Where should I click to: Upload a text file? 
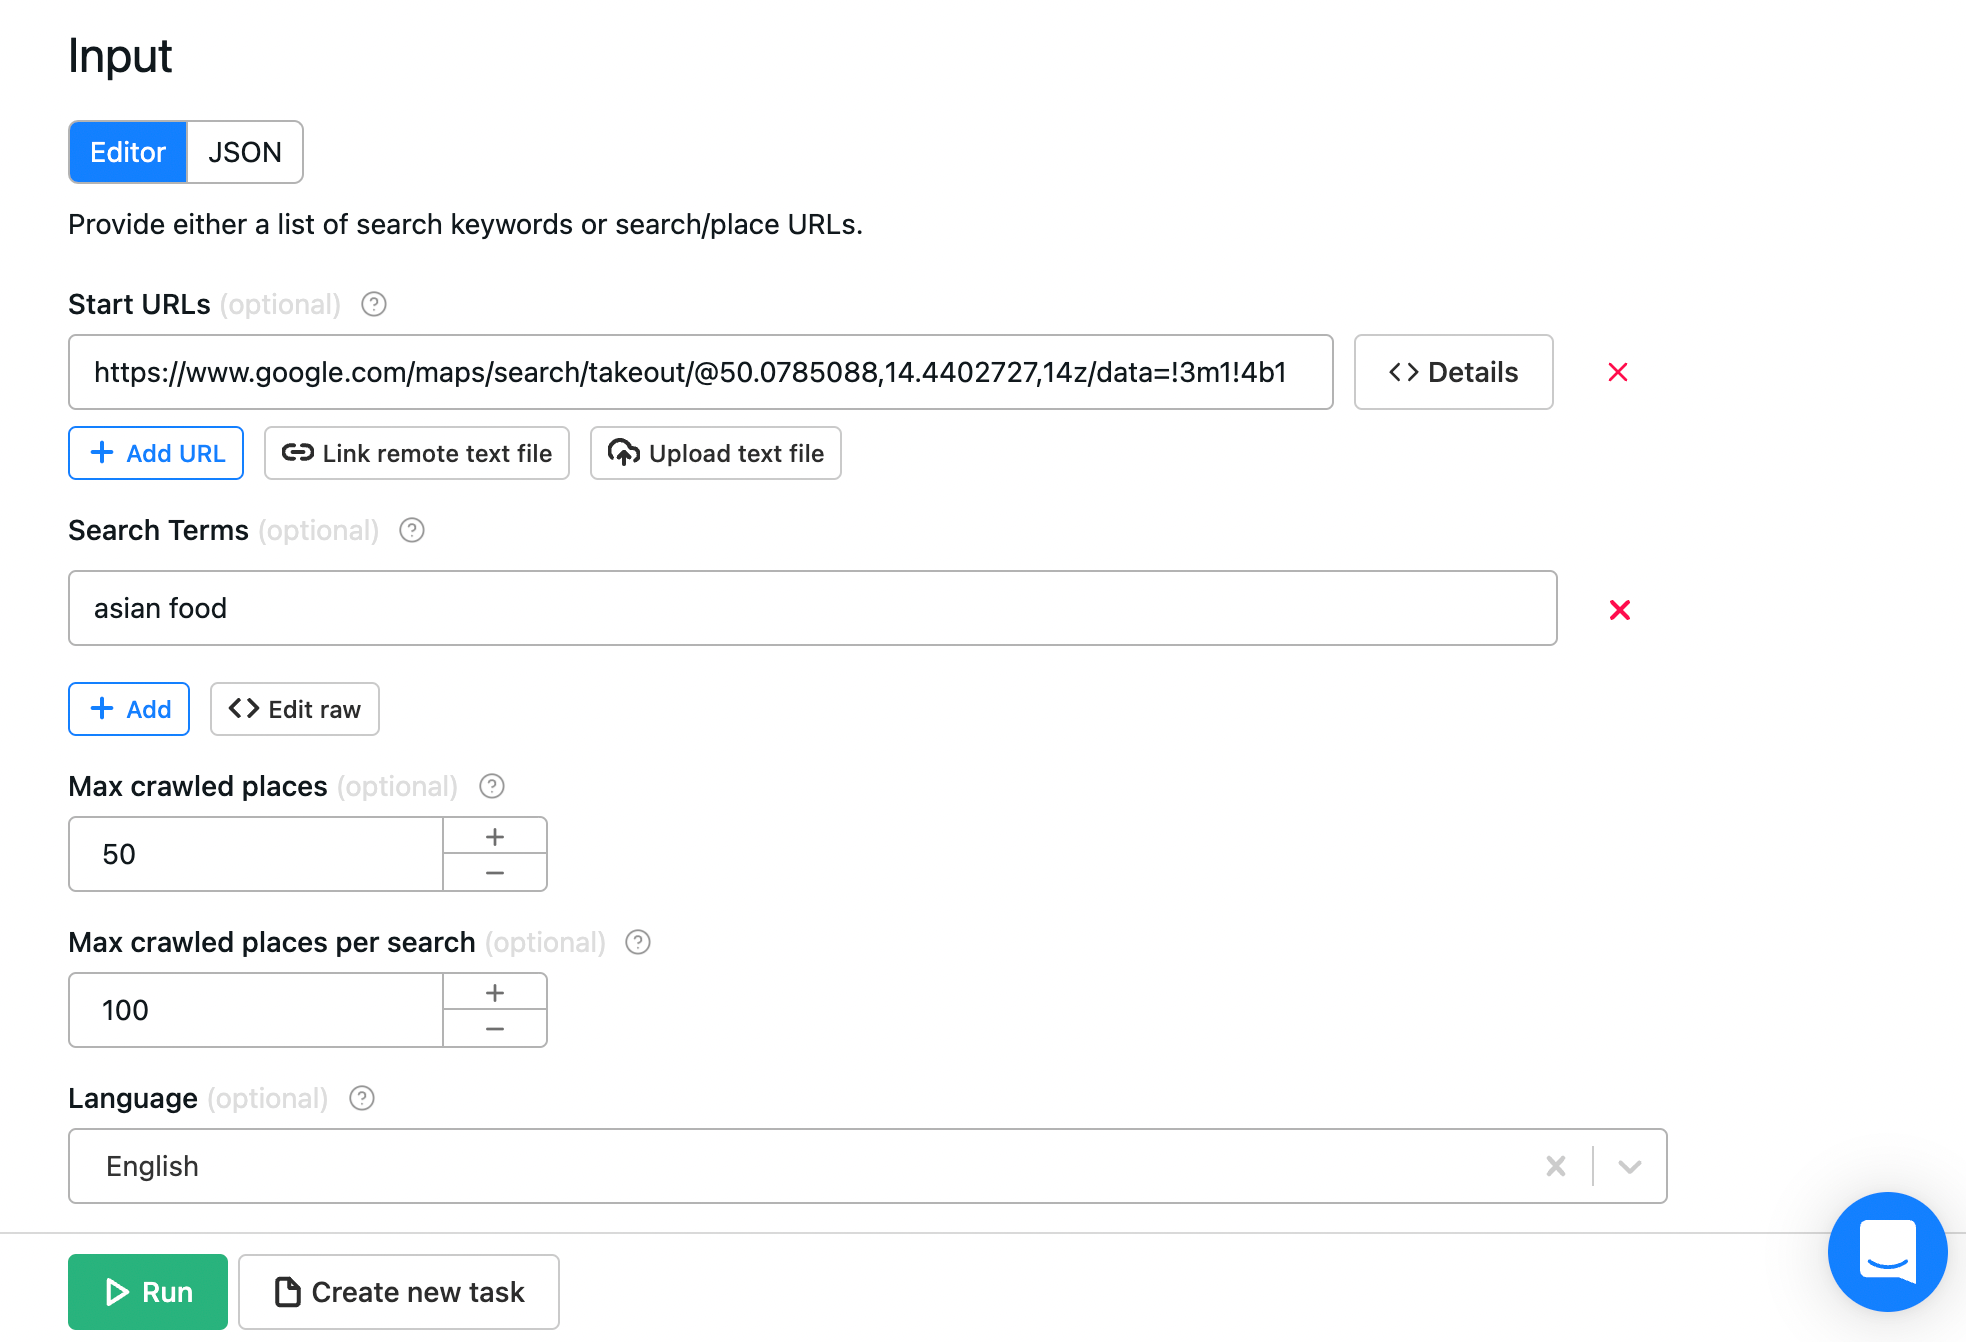pyautogui.click(x=716, y=453)
